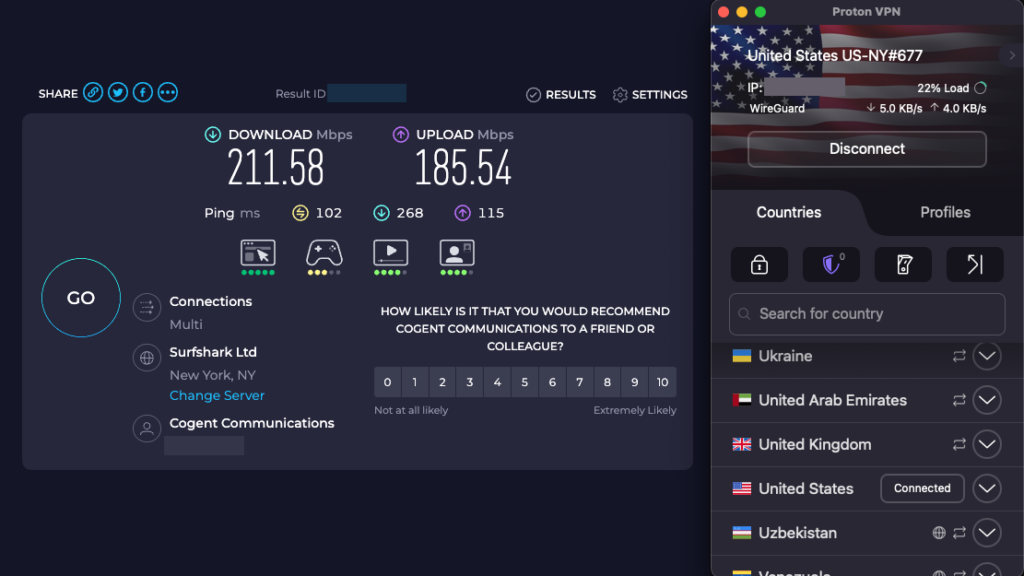Viewport: 1024px width, 576px height.
Task: Select United Arab Emirates country row
Action: click(x=867, y=400)
